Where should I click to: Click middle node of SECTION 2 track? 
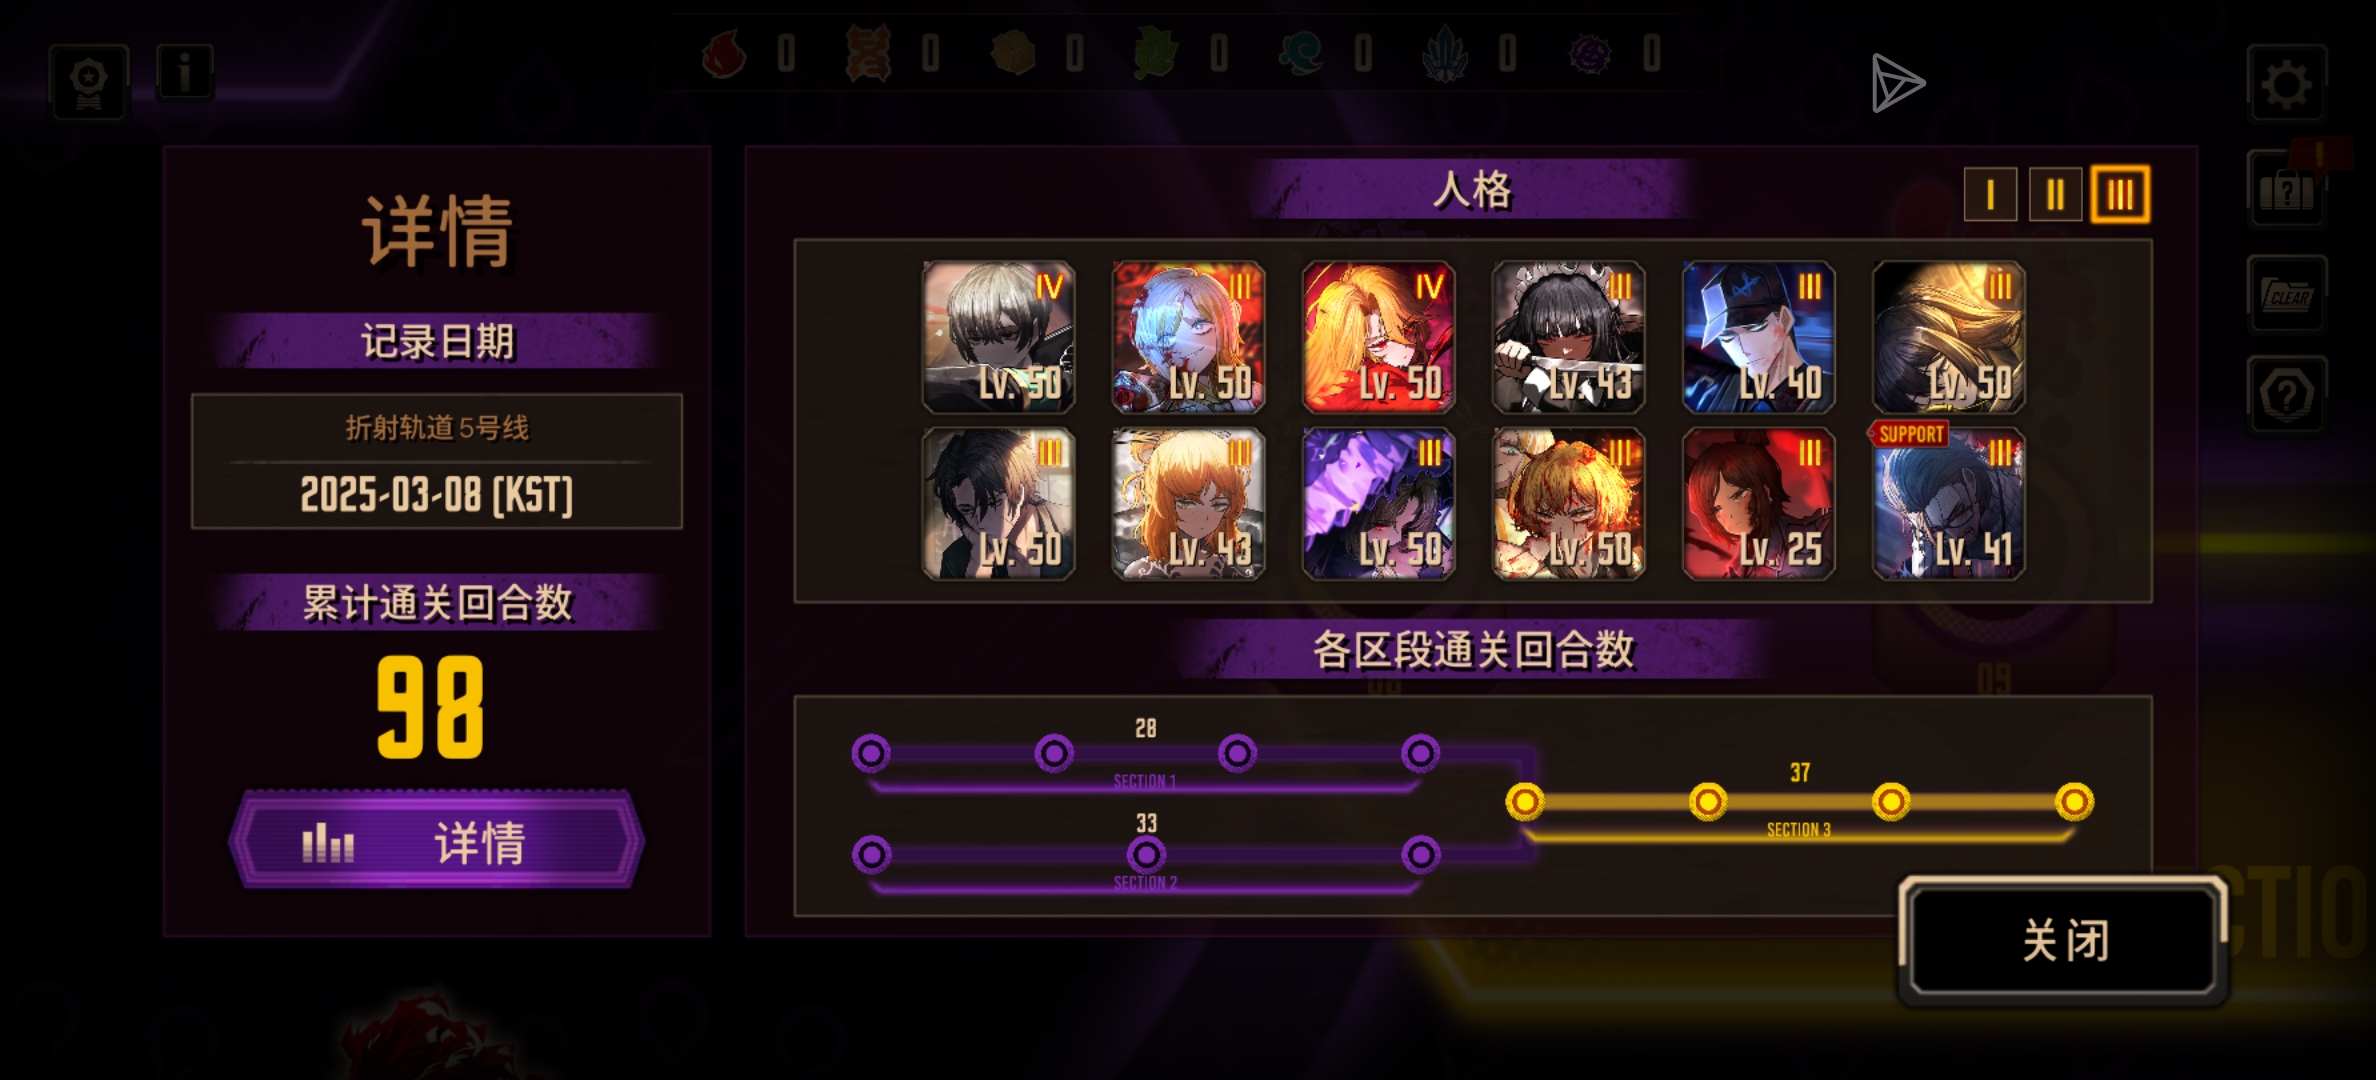[1146, 855]
